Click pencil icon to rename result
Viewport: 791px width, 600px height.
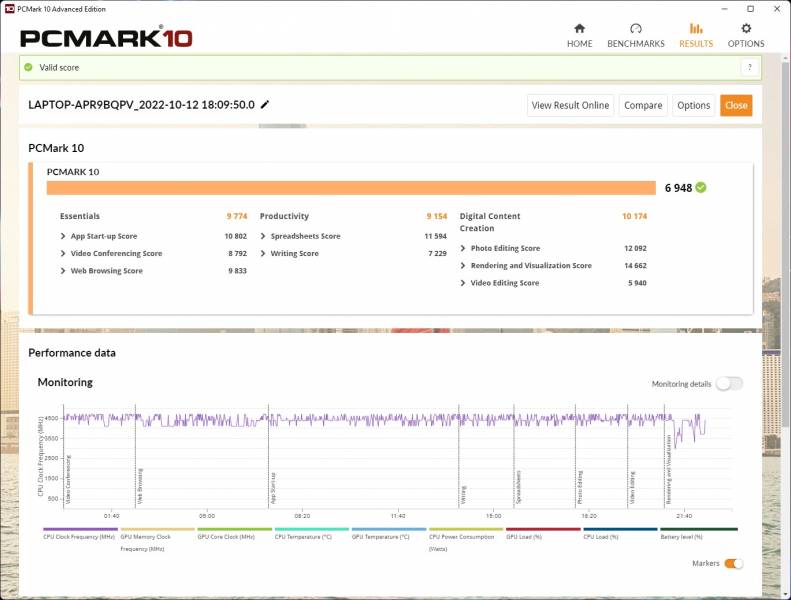[x=265, y=104]
